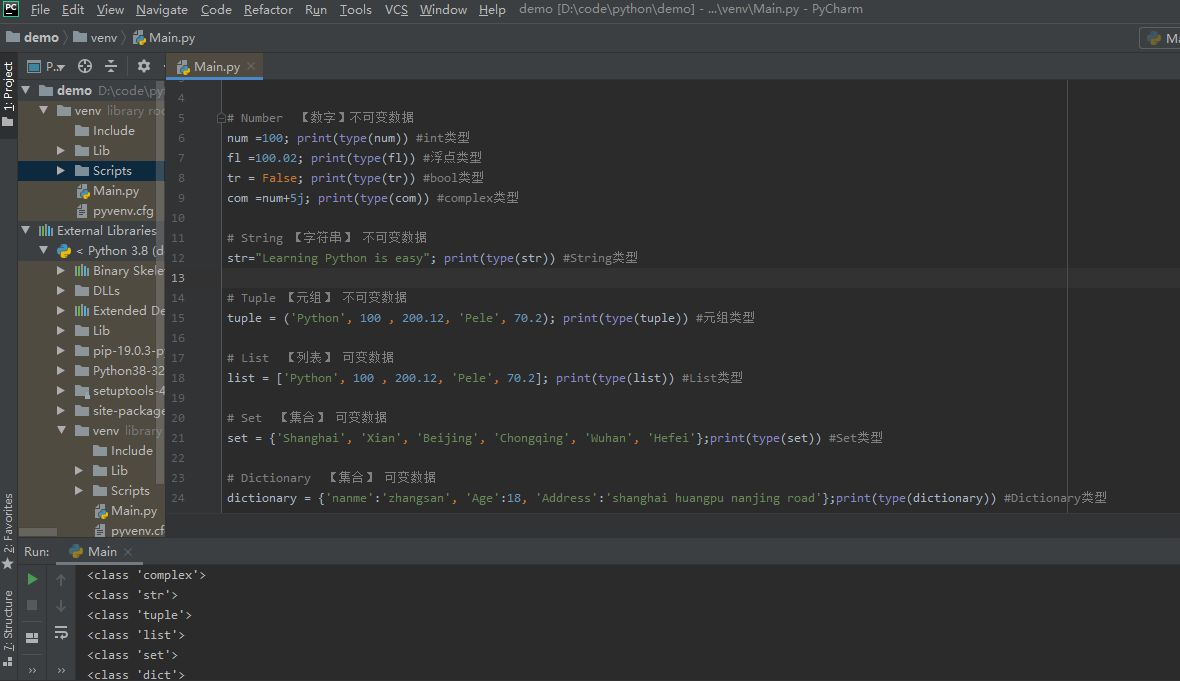Stop the running process in Run panel
Viewport: 1180px width, 681px height.
(x=32, y=605)
